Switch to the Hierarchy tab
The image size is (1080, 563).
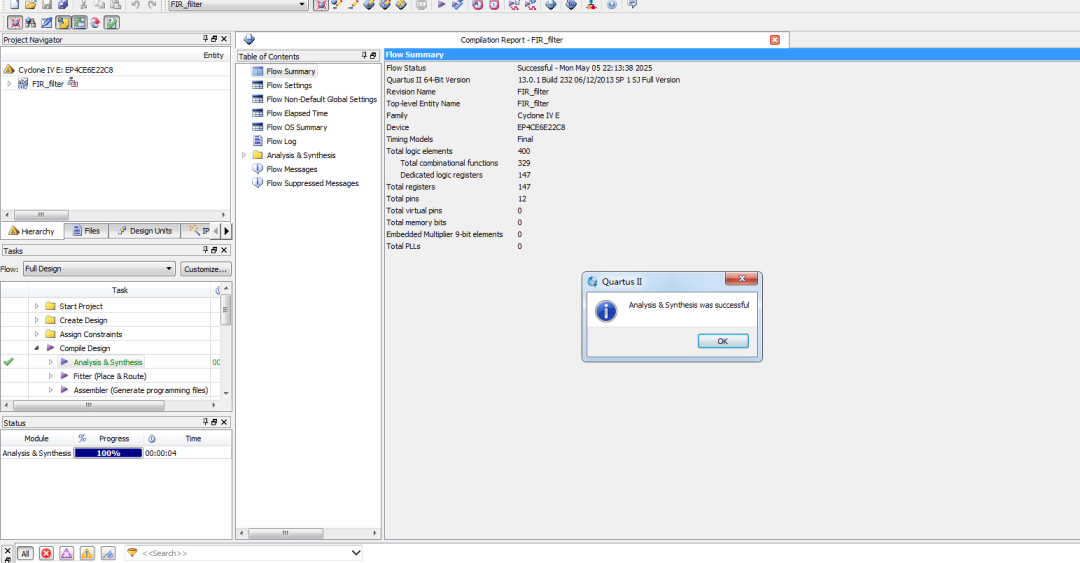click(32, 231)
